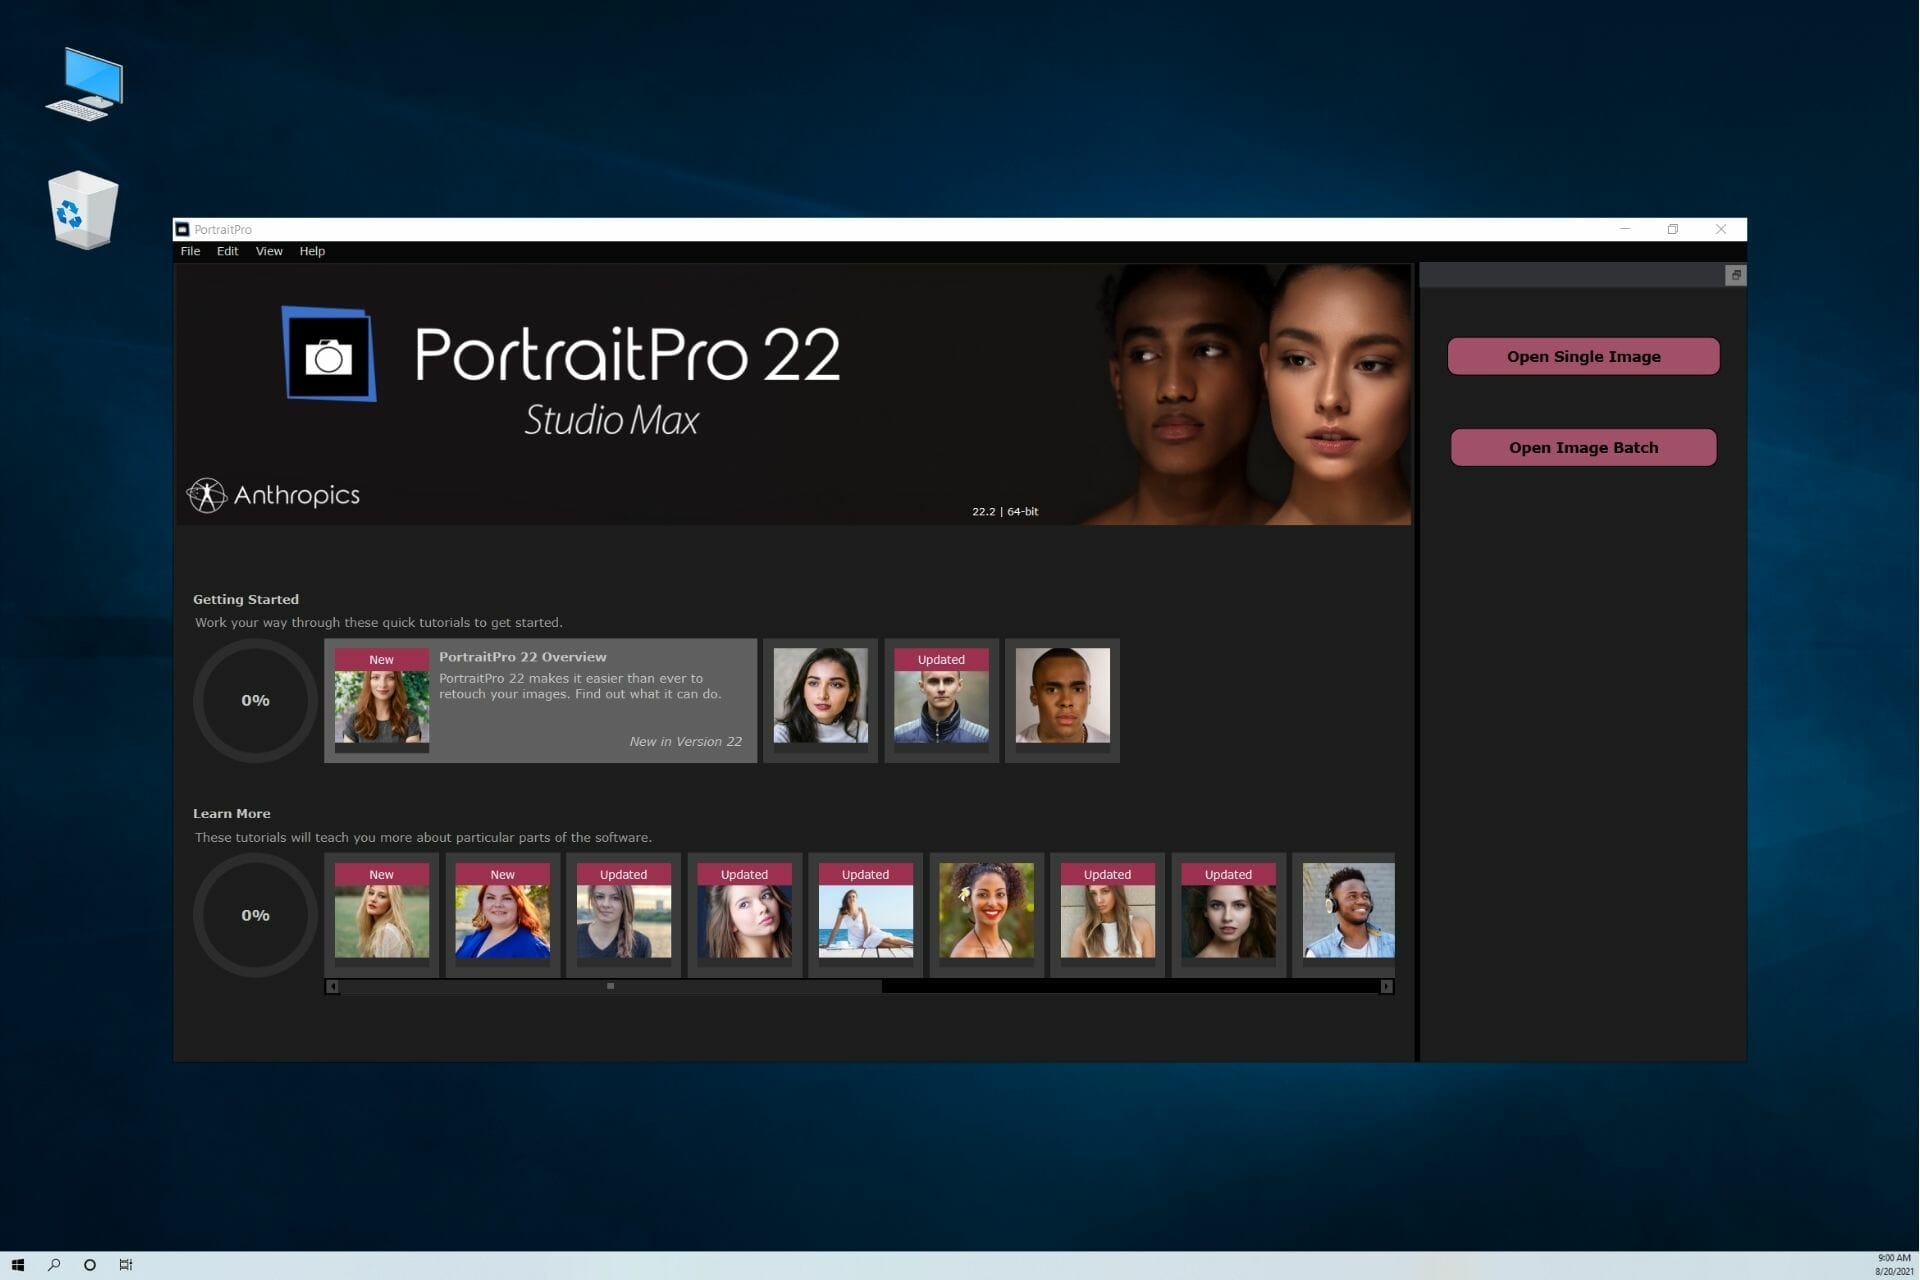Open the Help menu

coord(312,251)
